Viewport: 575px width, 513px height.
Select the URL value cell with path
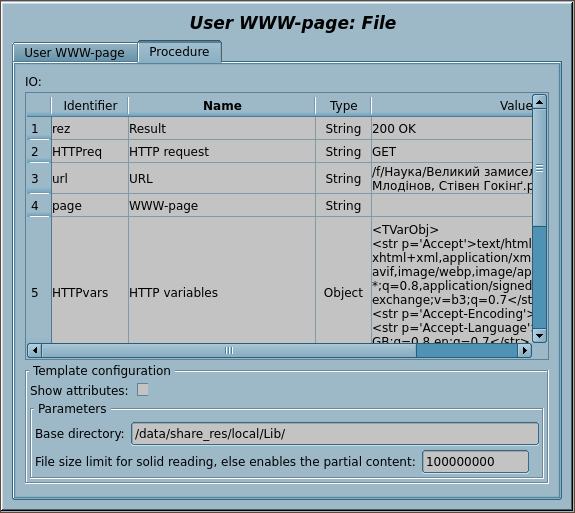[452, 179]
